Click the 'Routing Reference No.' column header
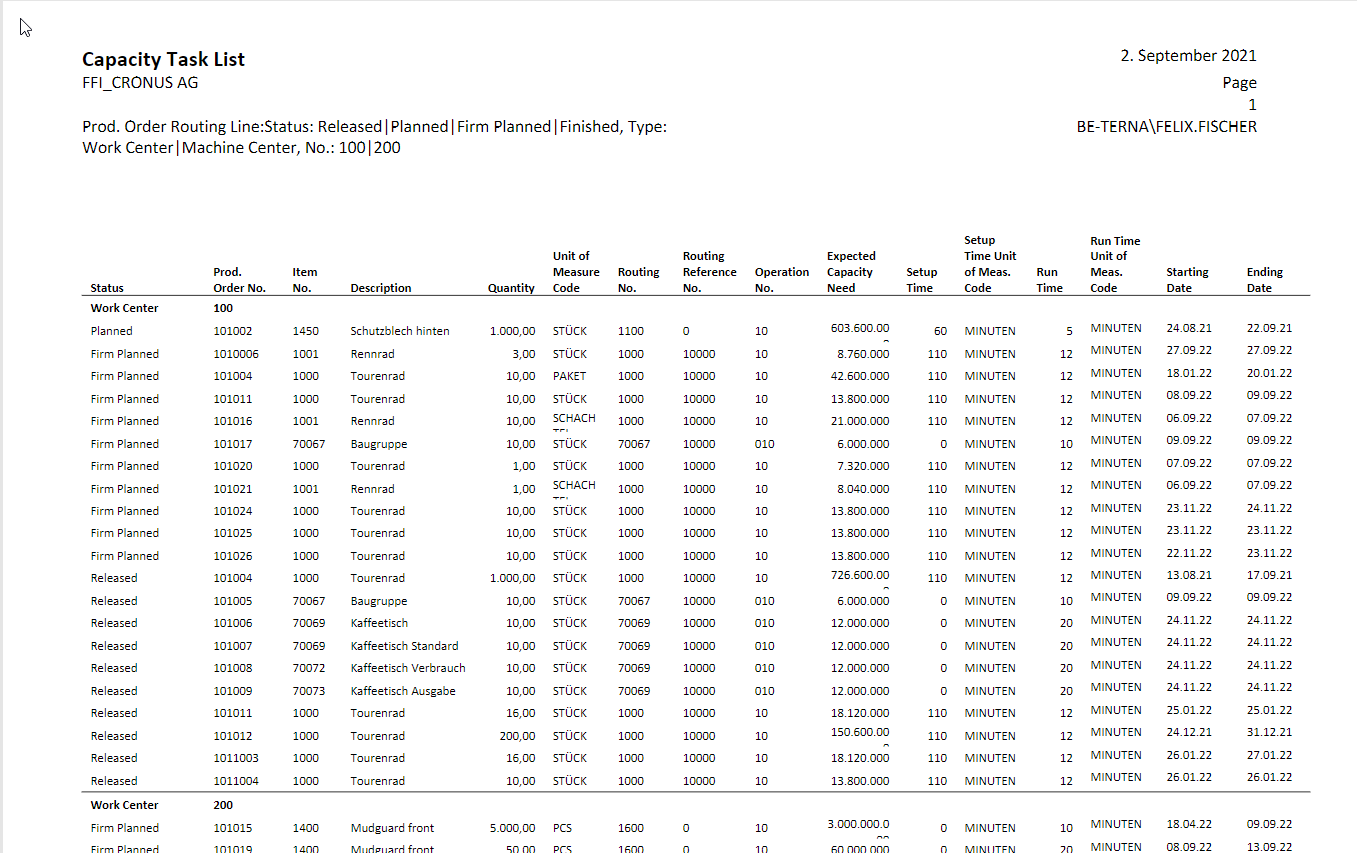The image size is (1357, 853). (x=709, y=272)
